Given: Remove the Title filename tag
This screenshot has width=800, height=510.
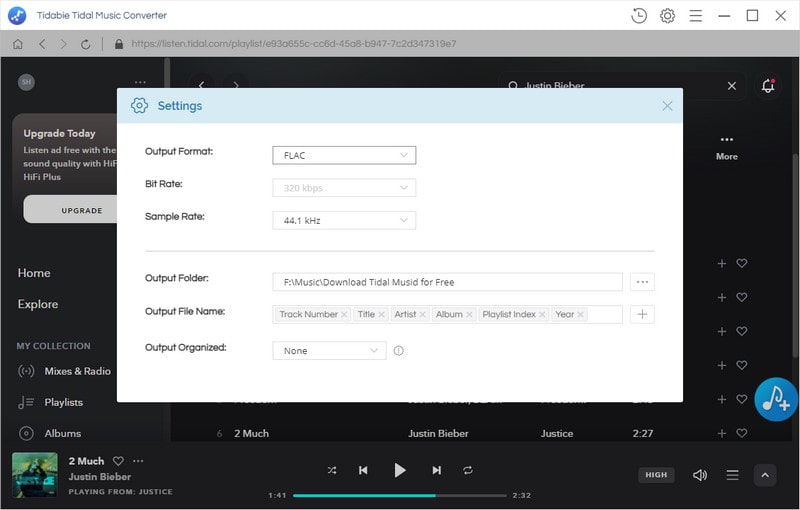Looking at the screenshot, I should 382,315.
